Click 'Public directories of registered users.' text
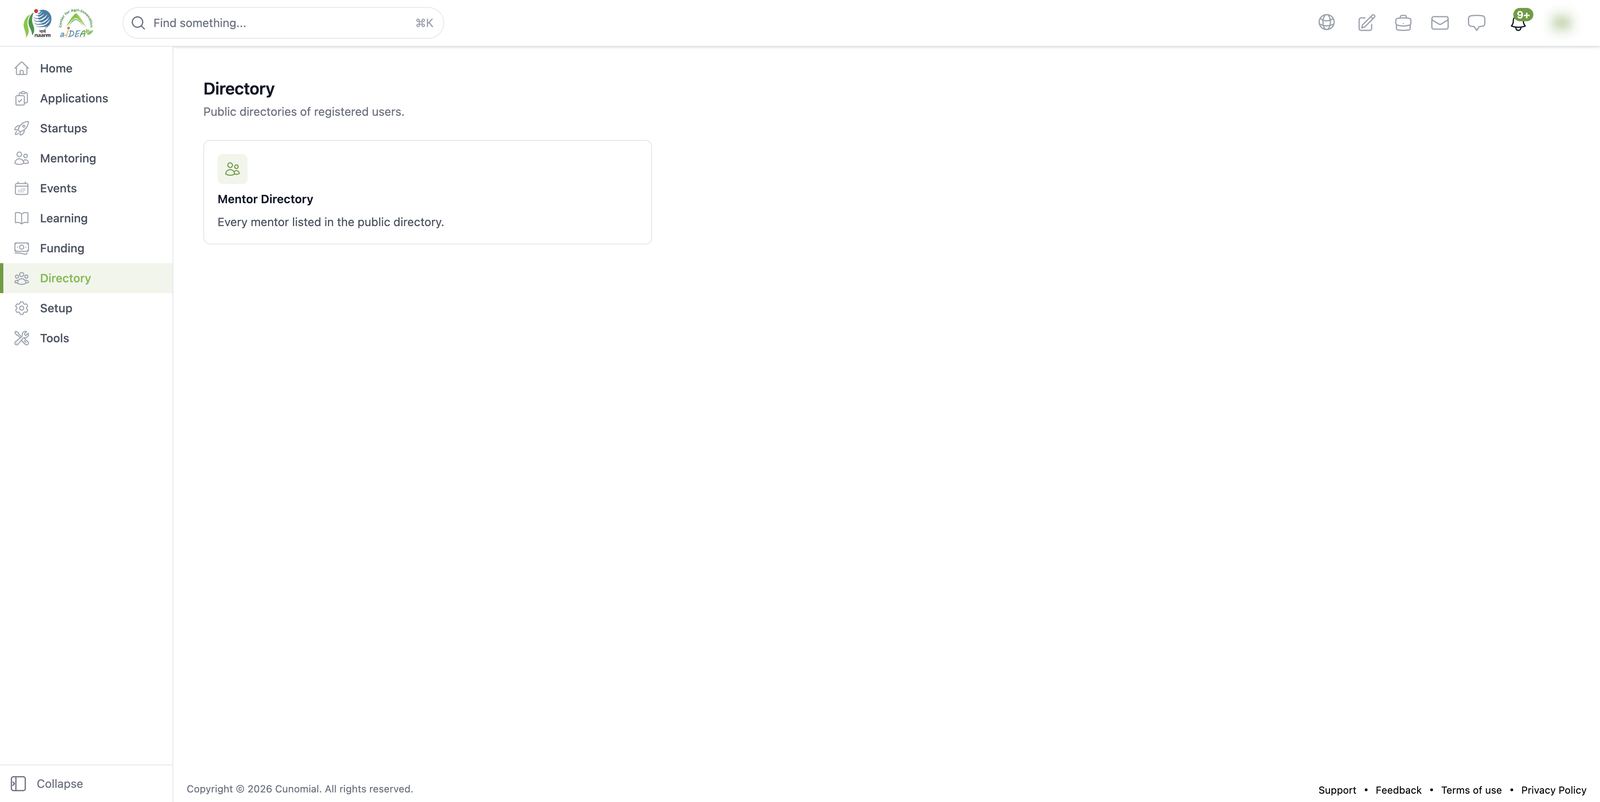Image resolution: width=1600 pixels, height=802 pixels. coord(304,112)
